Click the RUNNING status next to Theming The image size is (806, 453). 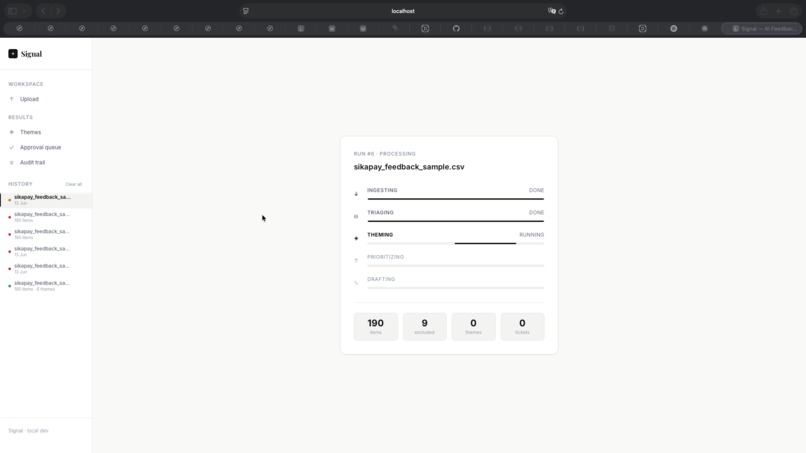point(532,235)
